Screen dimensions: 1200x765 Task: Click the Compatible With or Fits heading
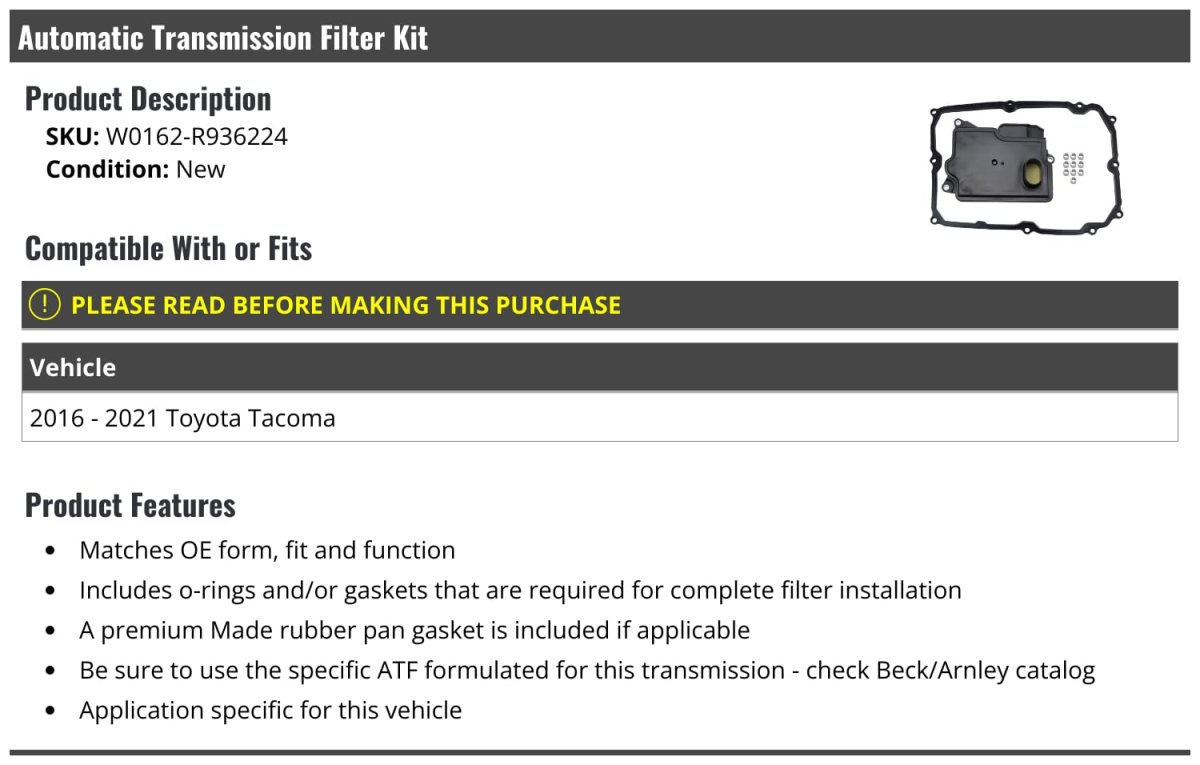coord(168,248)
